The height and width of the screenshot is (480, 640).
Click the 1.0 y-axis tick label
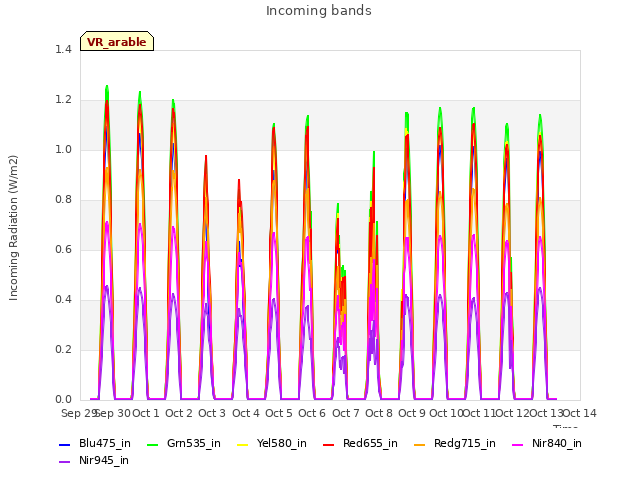[x=63, y=149]
